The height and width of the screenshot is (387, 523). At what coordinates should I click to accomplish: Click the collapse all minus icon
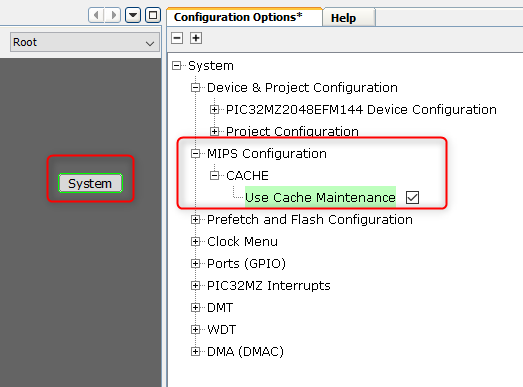tap(177, 38)
